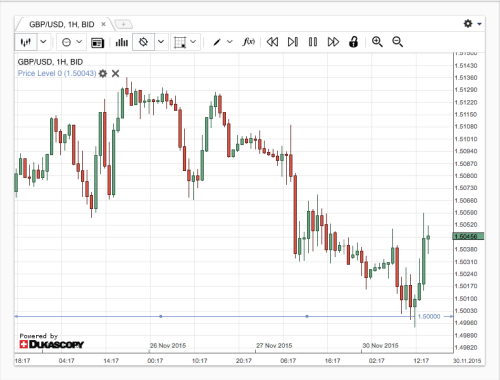Open the dropdown beside the crossed-circle button

pos(161,42)
